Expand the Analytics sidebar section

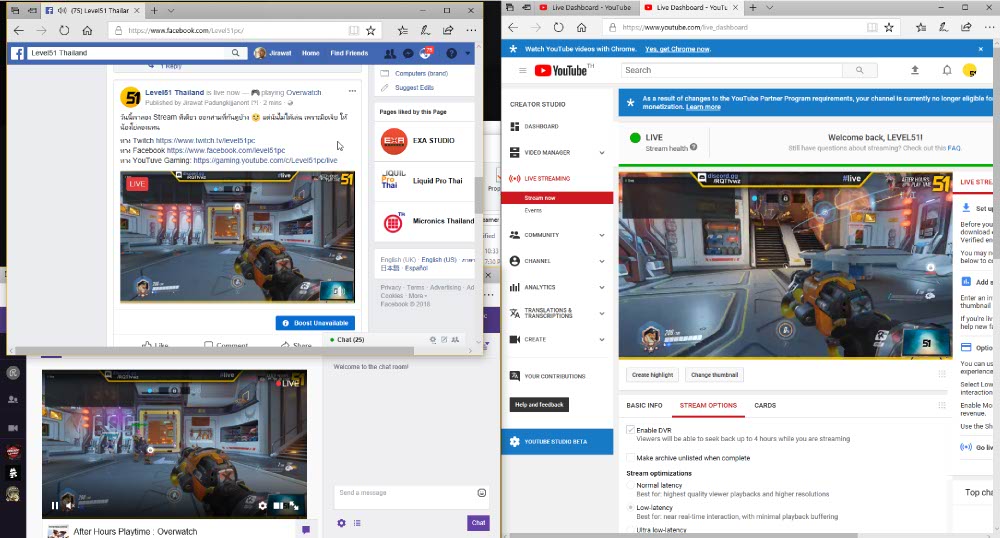pos(602,287)
